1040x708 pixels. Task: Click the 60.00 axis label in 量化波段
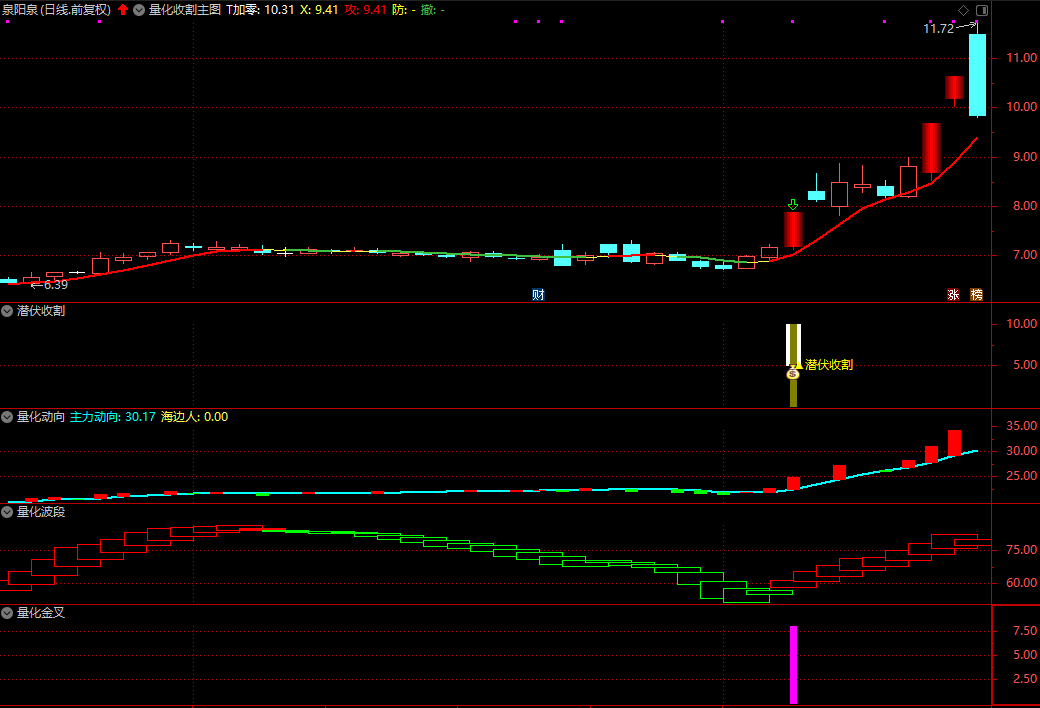tap(1021, 583)
